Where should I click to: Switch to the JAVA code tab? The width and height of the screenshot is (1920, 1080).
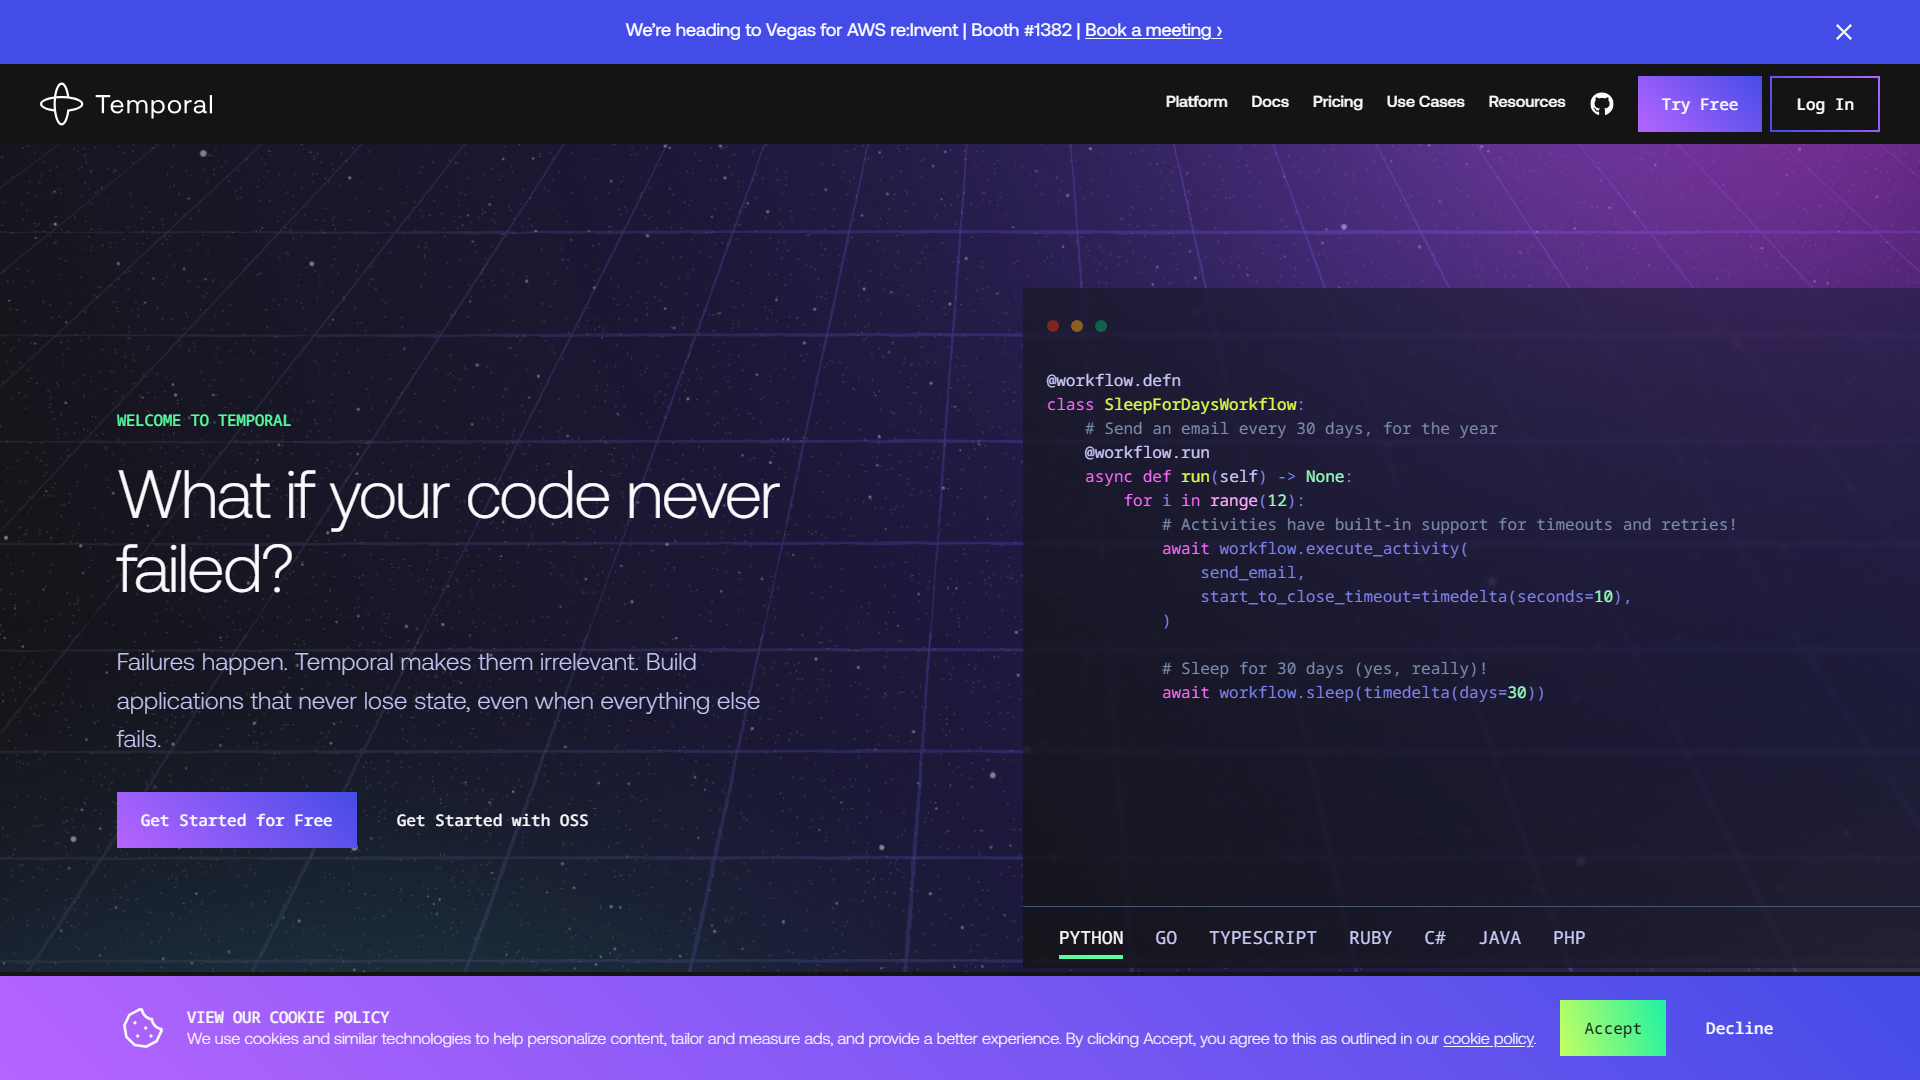pos(1499,938)
